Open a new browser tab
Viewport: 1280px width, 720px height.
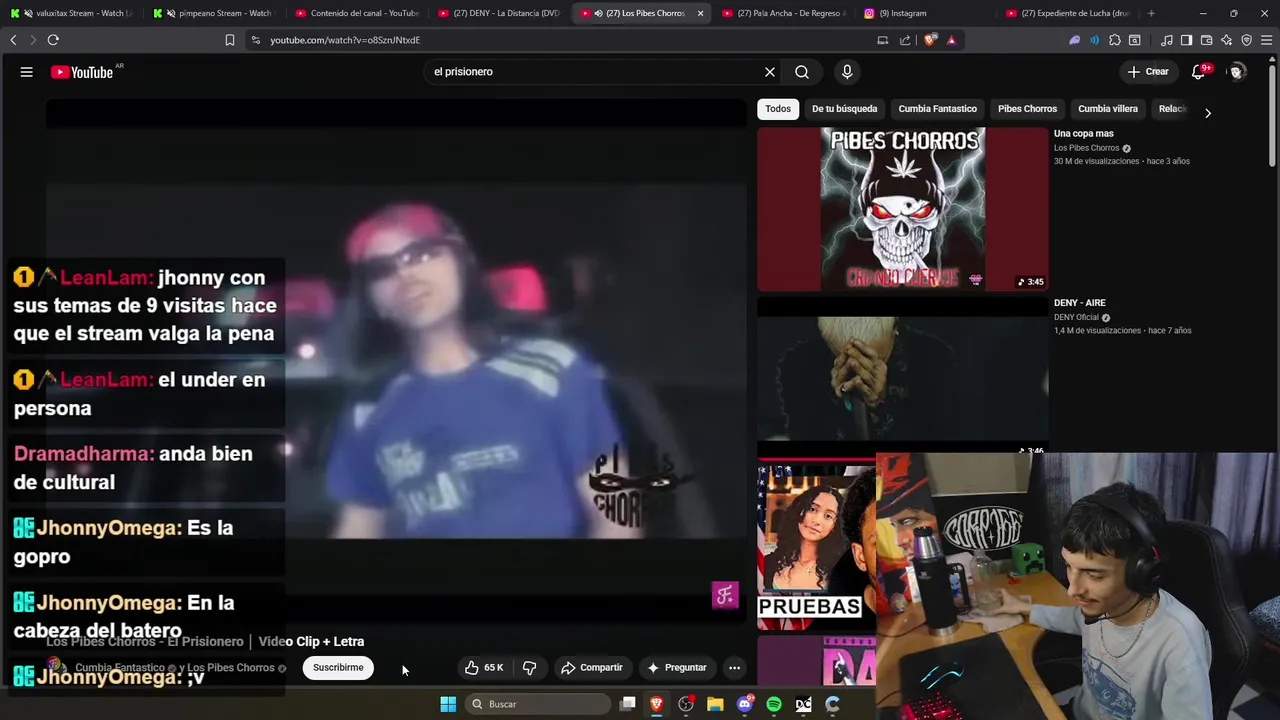tap(1151, 13)
